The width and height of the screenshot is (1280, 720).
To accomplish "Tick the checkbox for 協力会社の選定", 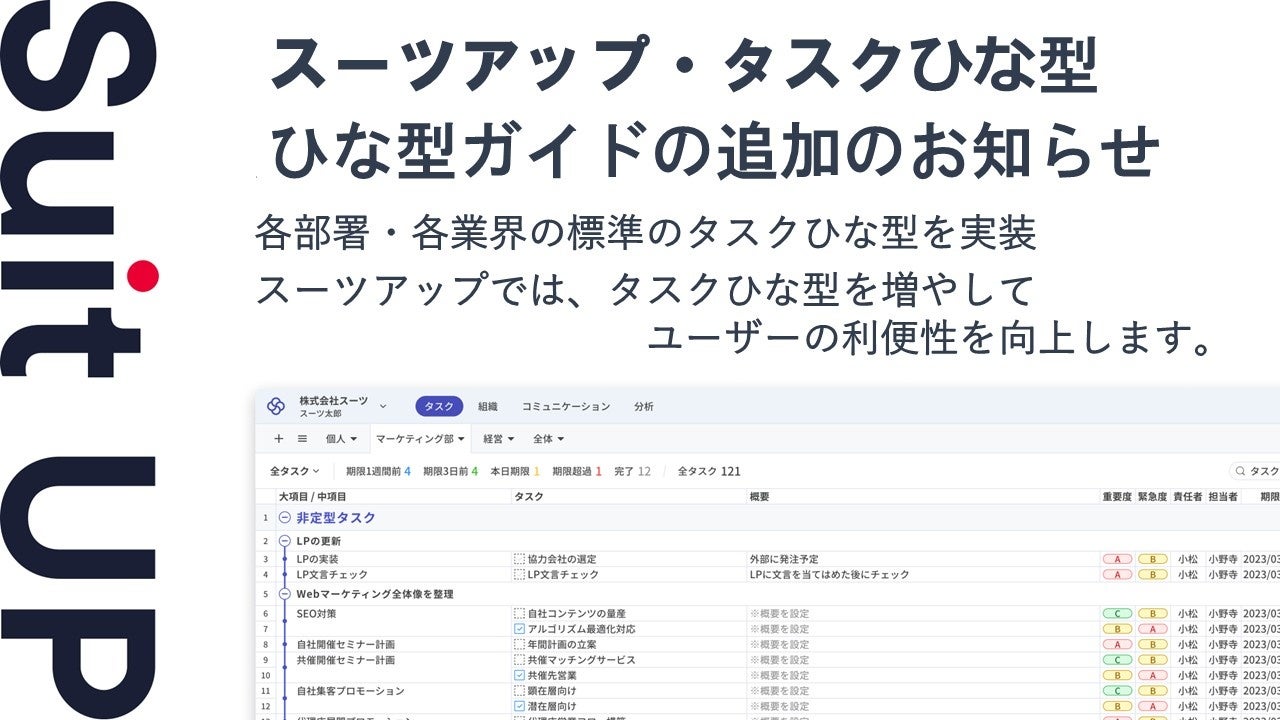I will point(519,560).
